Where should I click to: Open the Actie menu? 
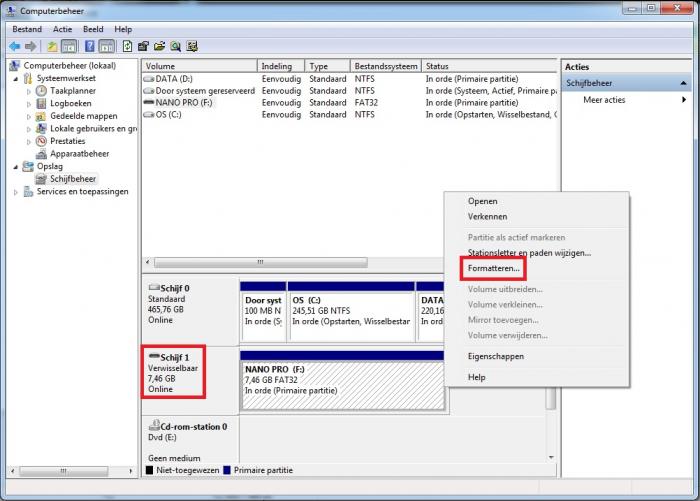coord(62,29)
